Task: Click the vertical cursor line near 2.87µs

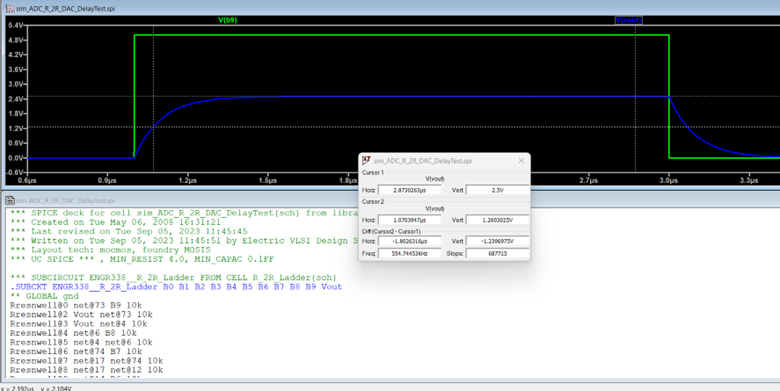Action: [x=635, y=99]
